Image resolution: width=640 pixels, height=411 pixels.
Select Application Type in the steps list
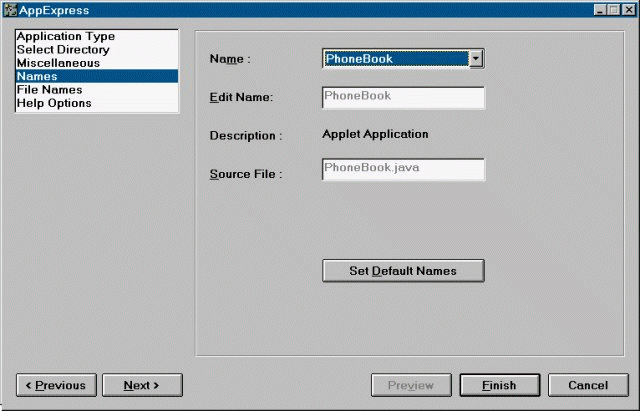point(66,36)
